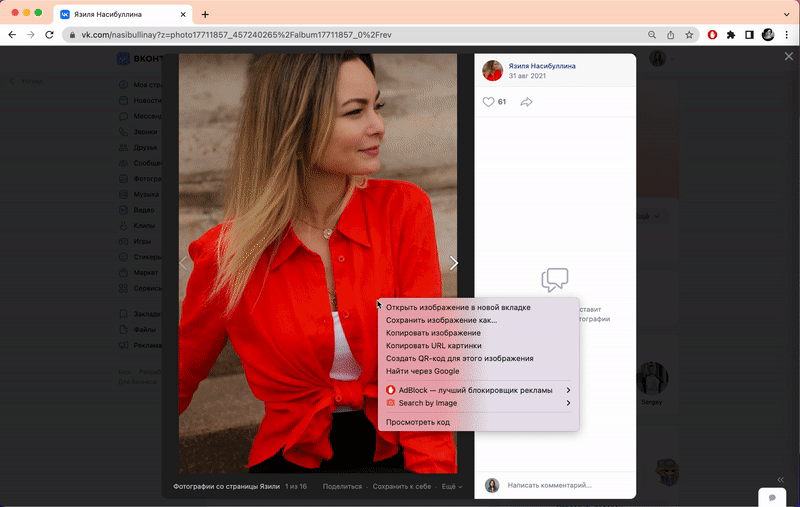Screen dimensions: 800x507
Task: Open AdBlock — лучший блокировщик рекламы entry
Action: click(478, 390)
